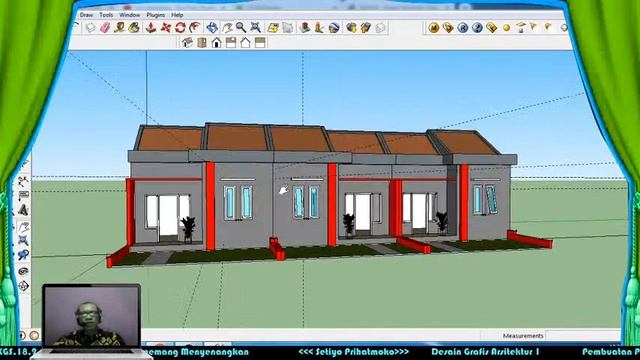Click the Previous view icon in left toolbar
Viewport: 640px width, 360px height.
pyautogui.click(x=23, y=255)
